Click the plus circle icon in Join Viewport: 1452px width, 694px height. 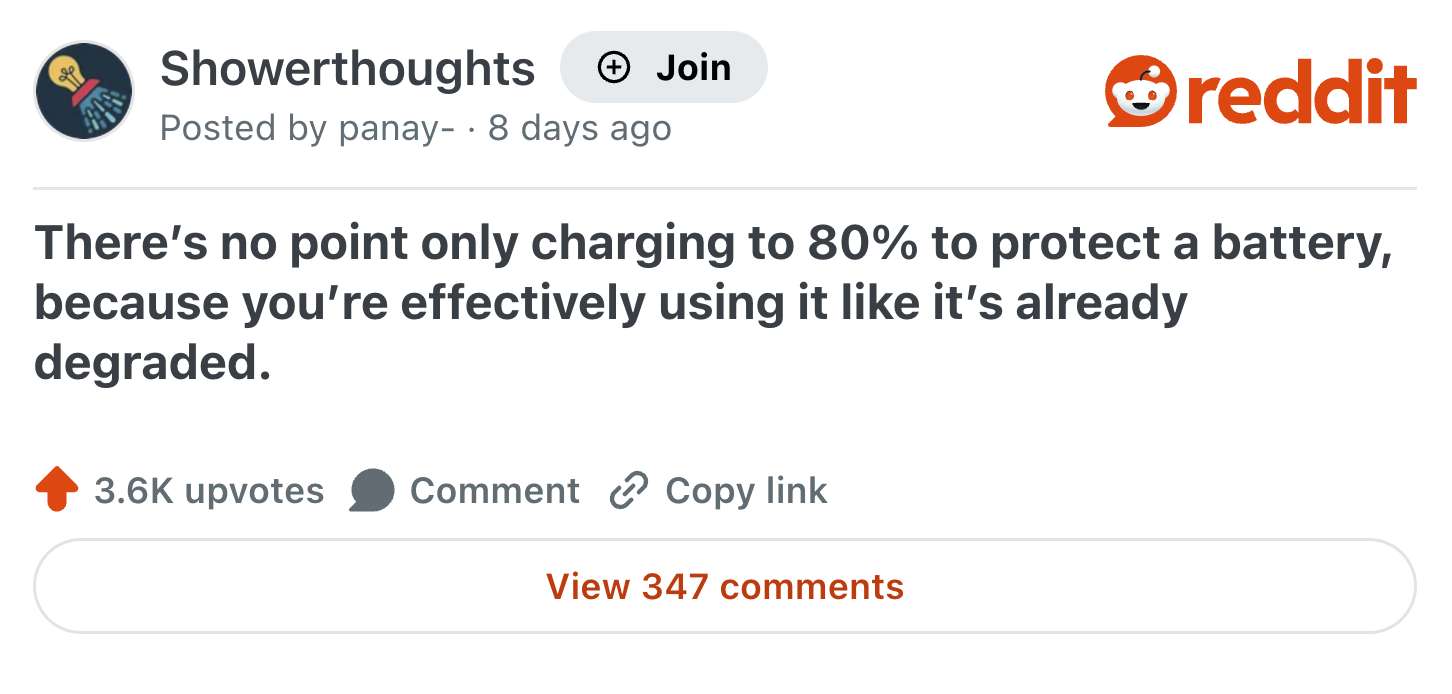tap(613, 68)
